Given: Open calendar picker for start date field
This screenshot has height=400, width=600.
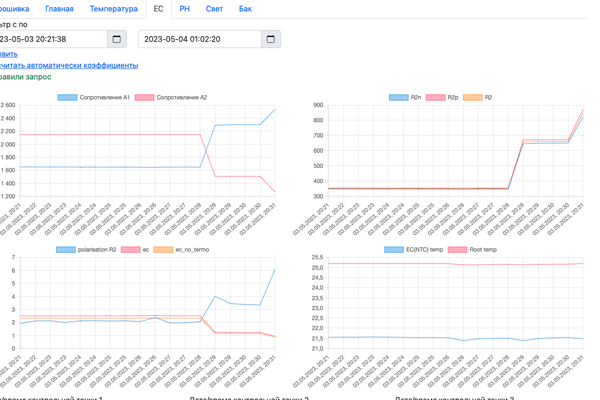Looking at the screenshot, I should pyautogui.click(x=116, y=39).
